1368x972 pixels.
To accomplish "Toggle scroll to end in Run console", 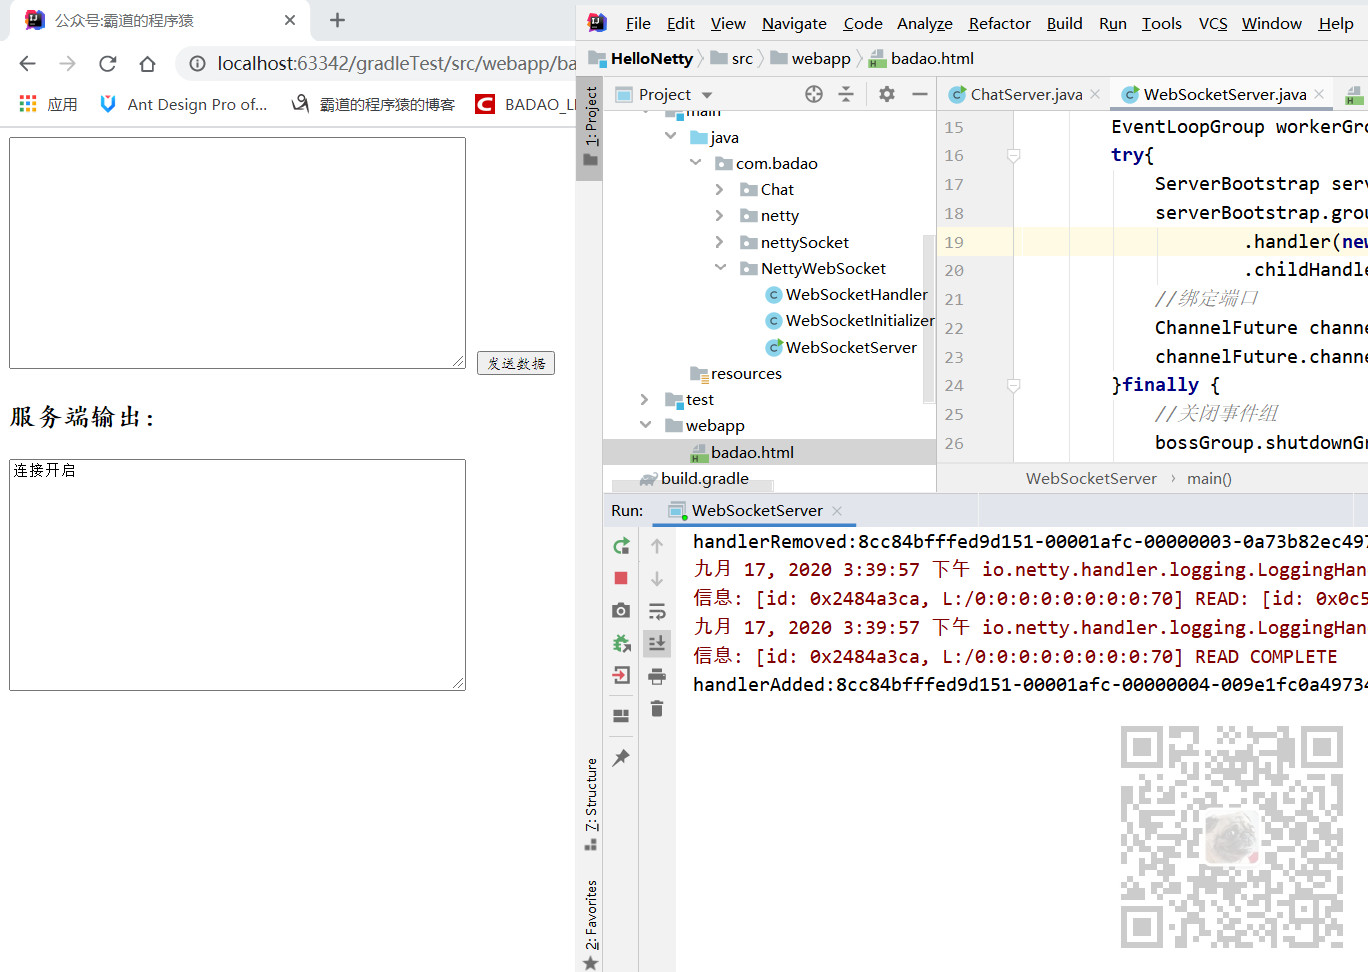I will pos(657,643).
